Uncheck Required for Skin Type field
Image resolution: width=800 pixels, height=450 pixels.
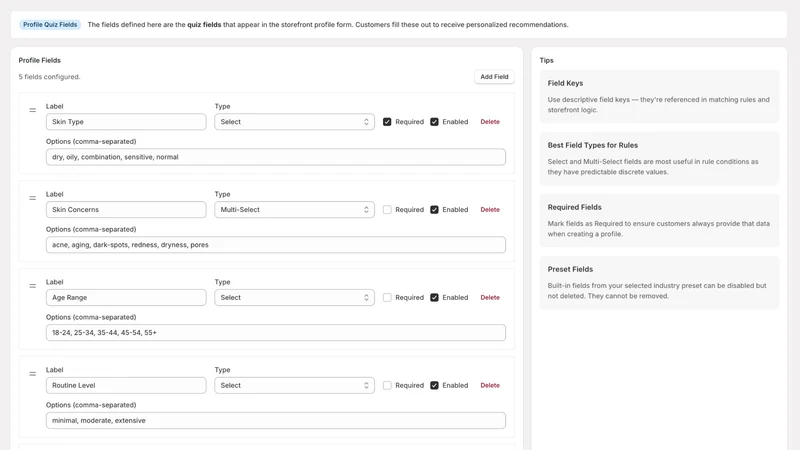point(387,122)
